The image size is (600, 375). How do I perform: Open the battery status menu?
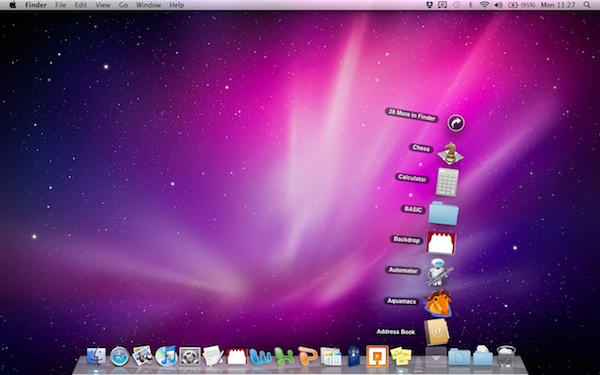click(x=521, y=5)
